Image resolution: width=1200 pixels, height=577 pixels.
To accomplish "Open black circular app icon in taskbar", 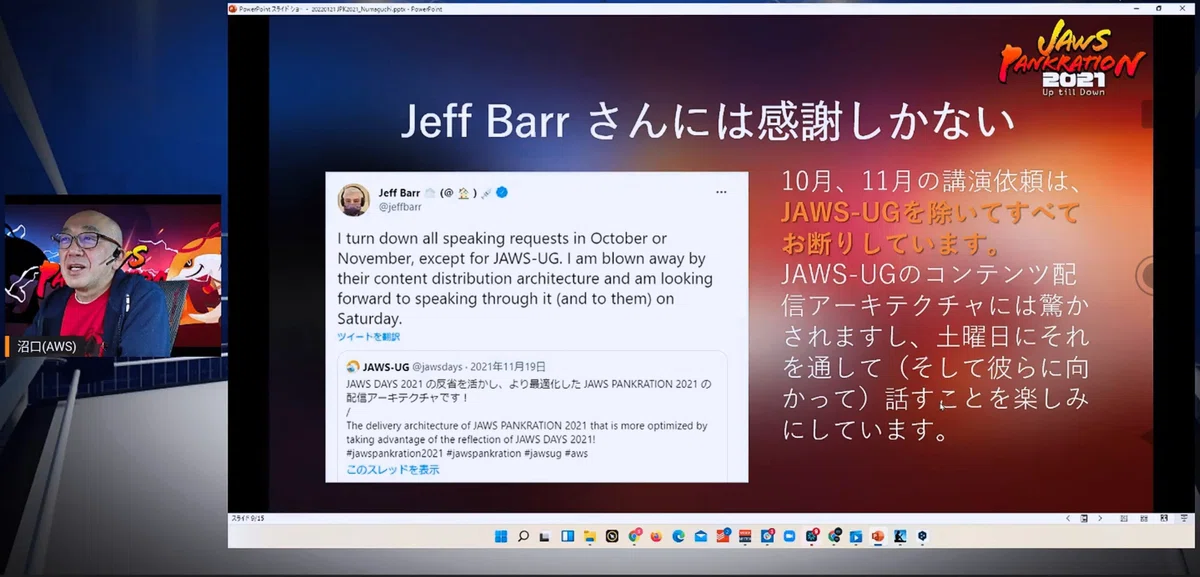I will [612, 537].
